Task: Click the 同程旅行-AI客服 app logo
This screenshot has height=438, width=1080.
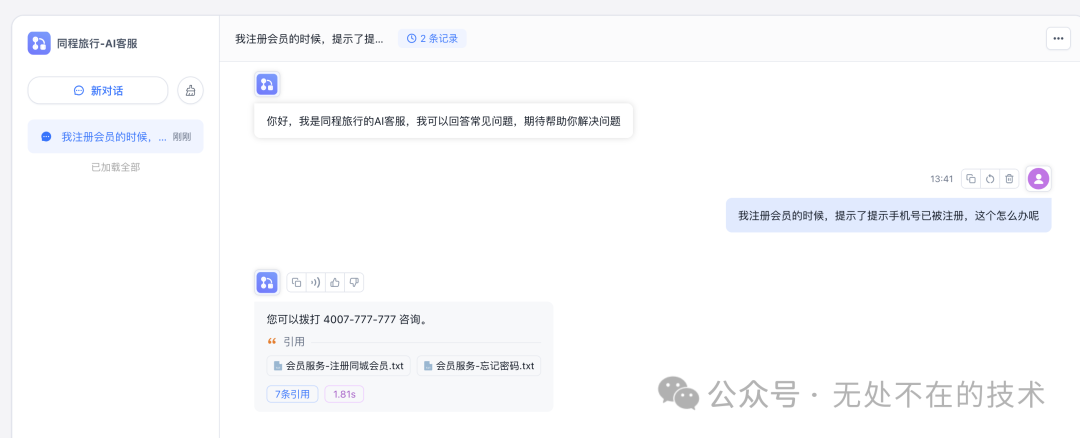Action: [x=39, y=43]
